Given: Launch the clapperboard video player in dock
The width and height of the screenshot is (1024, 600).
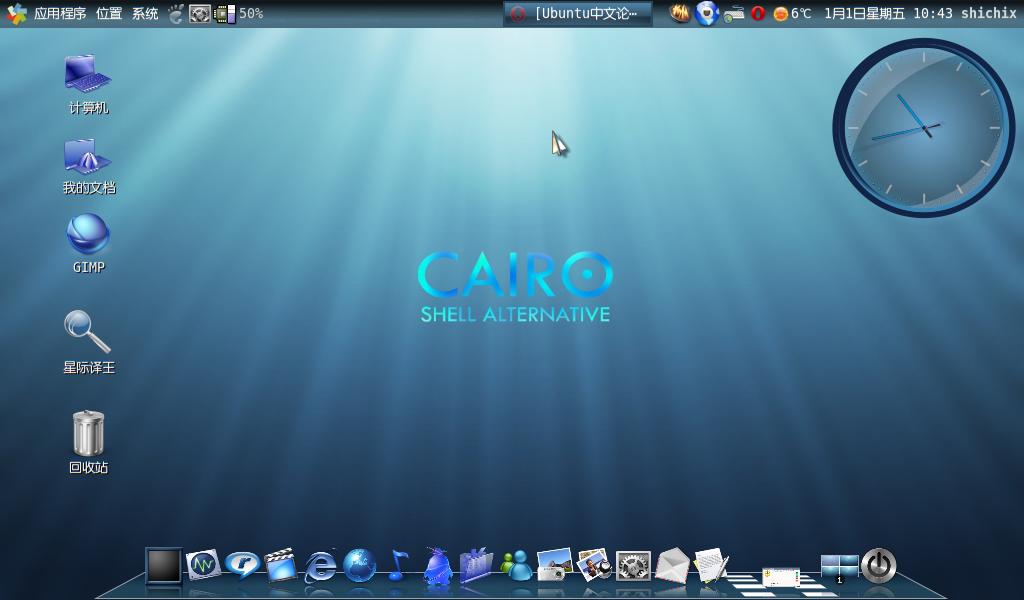Looking at the screenshot, I should pyautogui.click(x=281, y=565).
